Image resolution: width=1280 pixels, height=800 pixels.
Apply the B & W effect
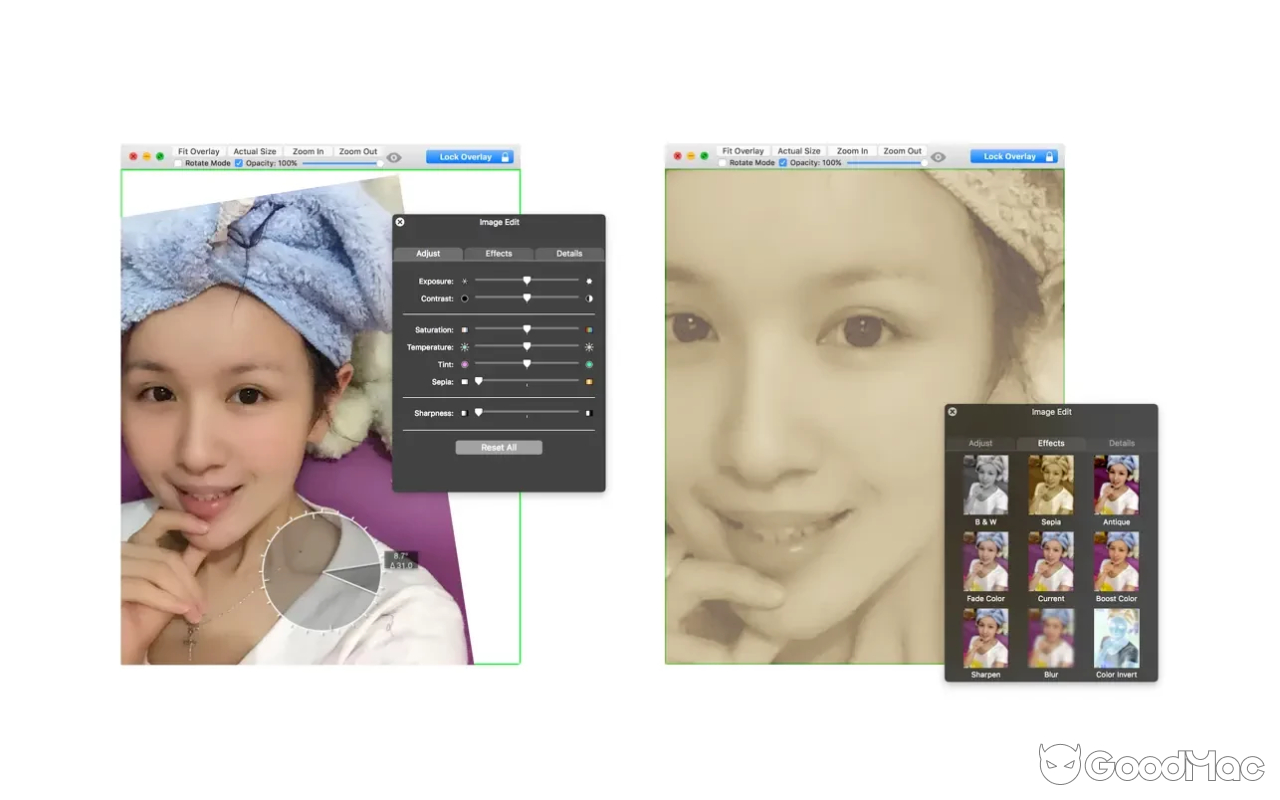(x=986, y=485)
